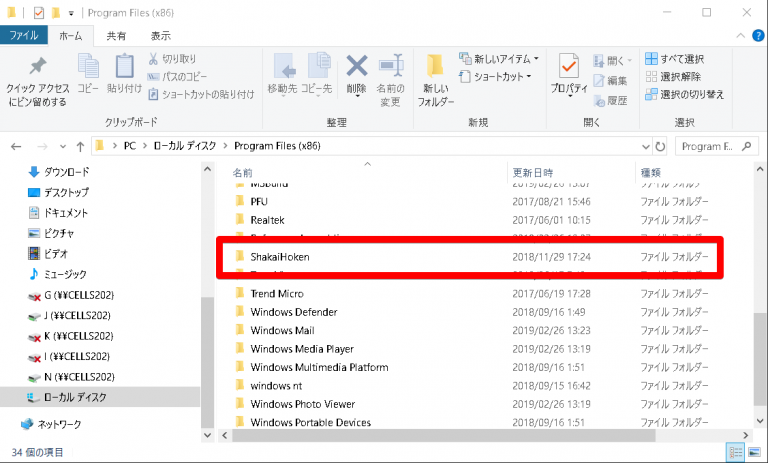Sort by Date modified (更新日時) column

coord(532,172)
